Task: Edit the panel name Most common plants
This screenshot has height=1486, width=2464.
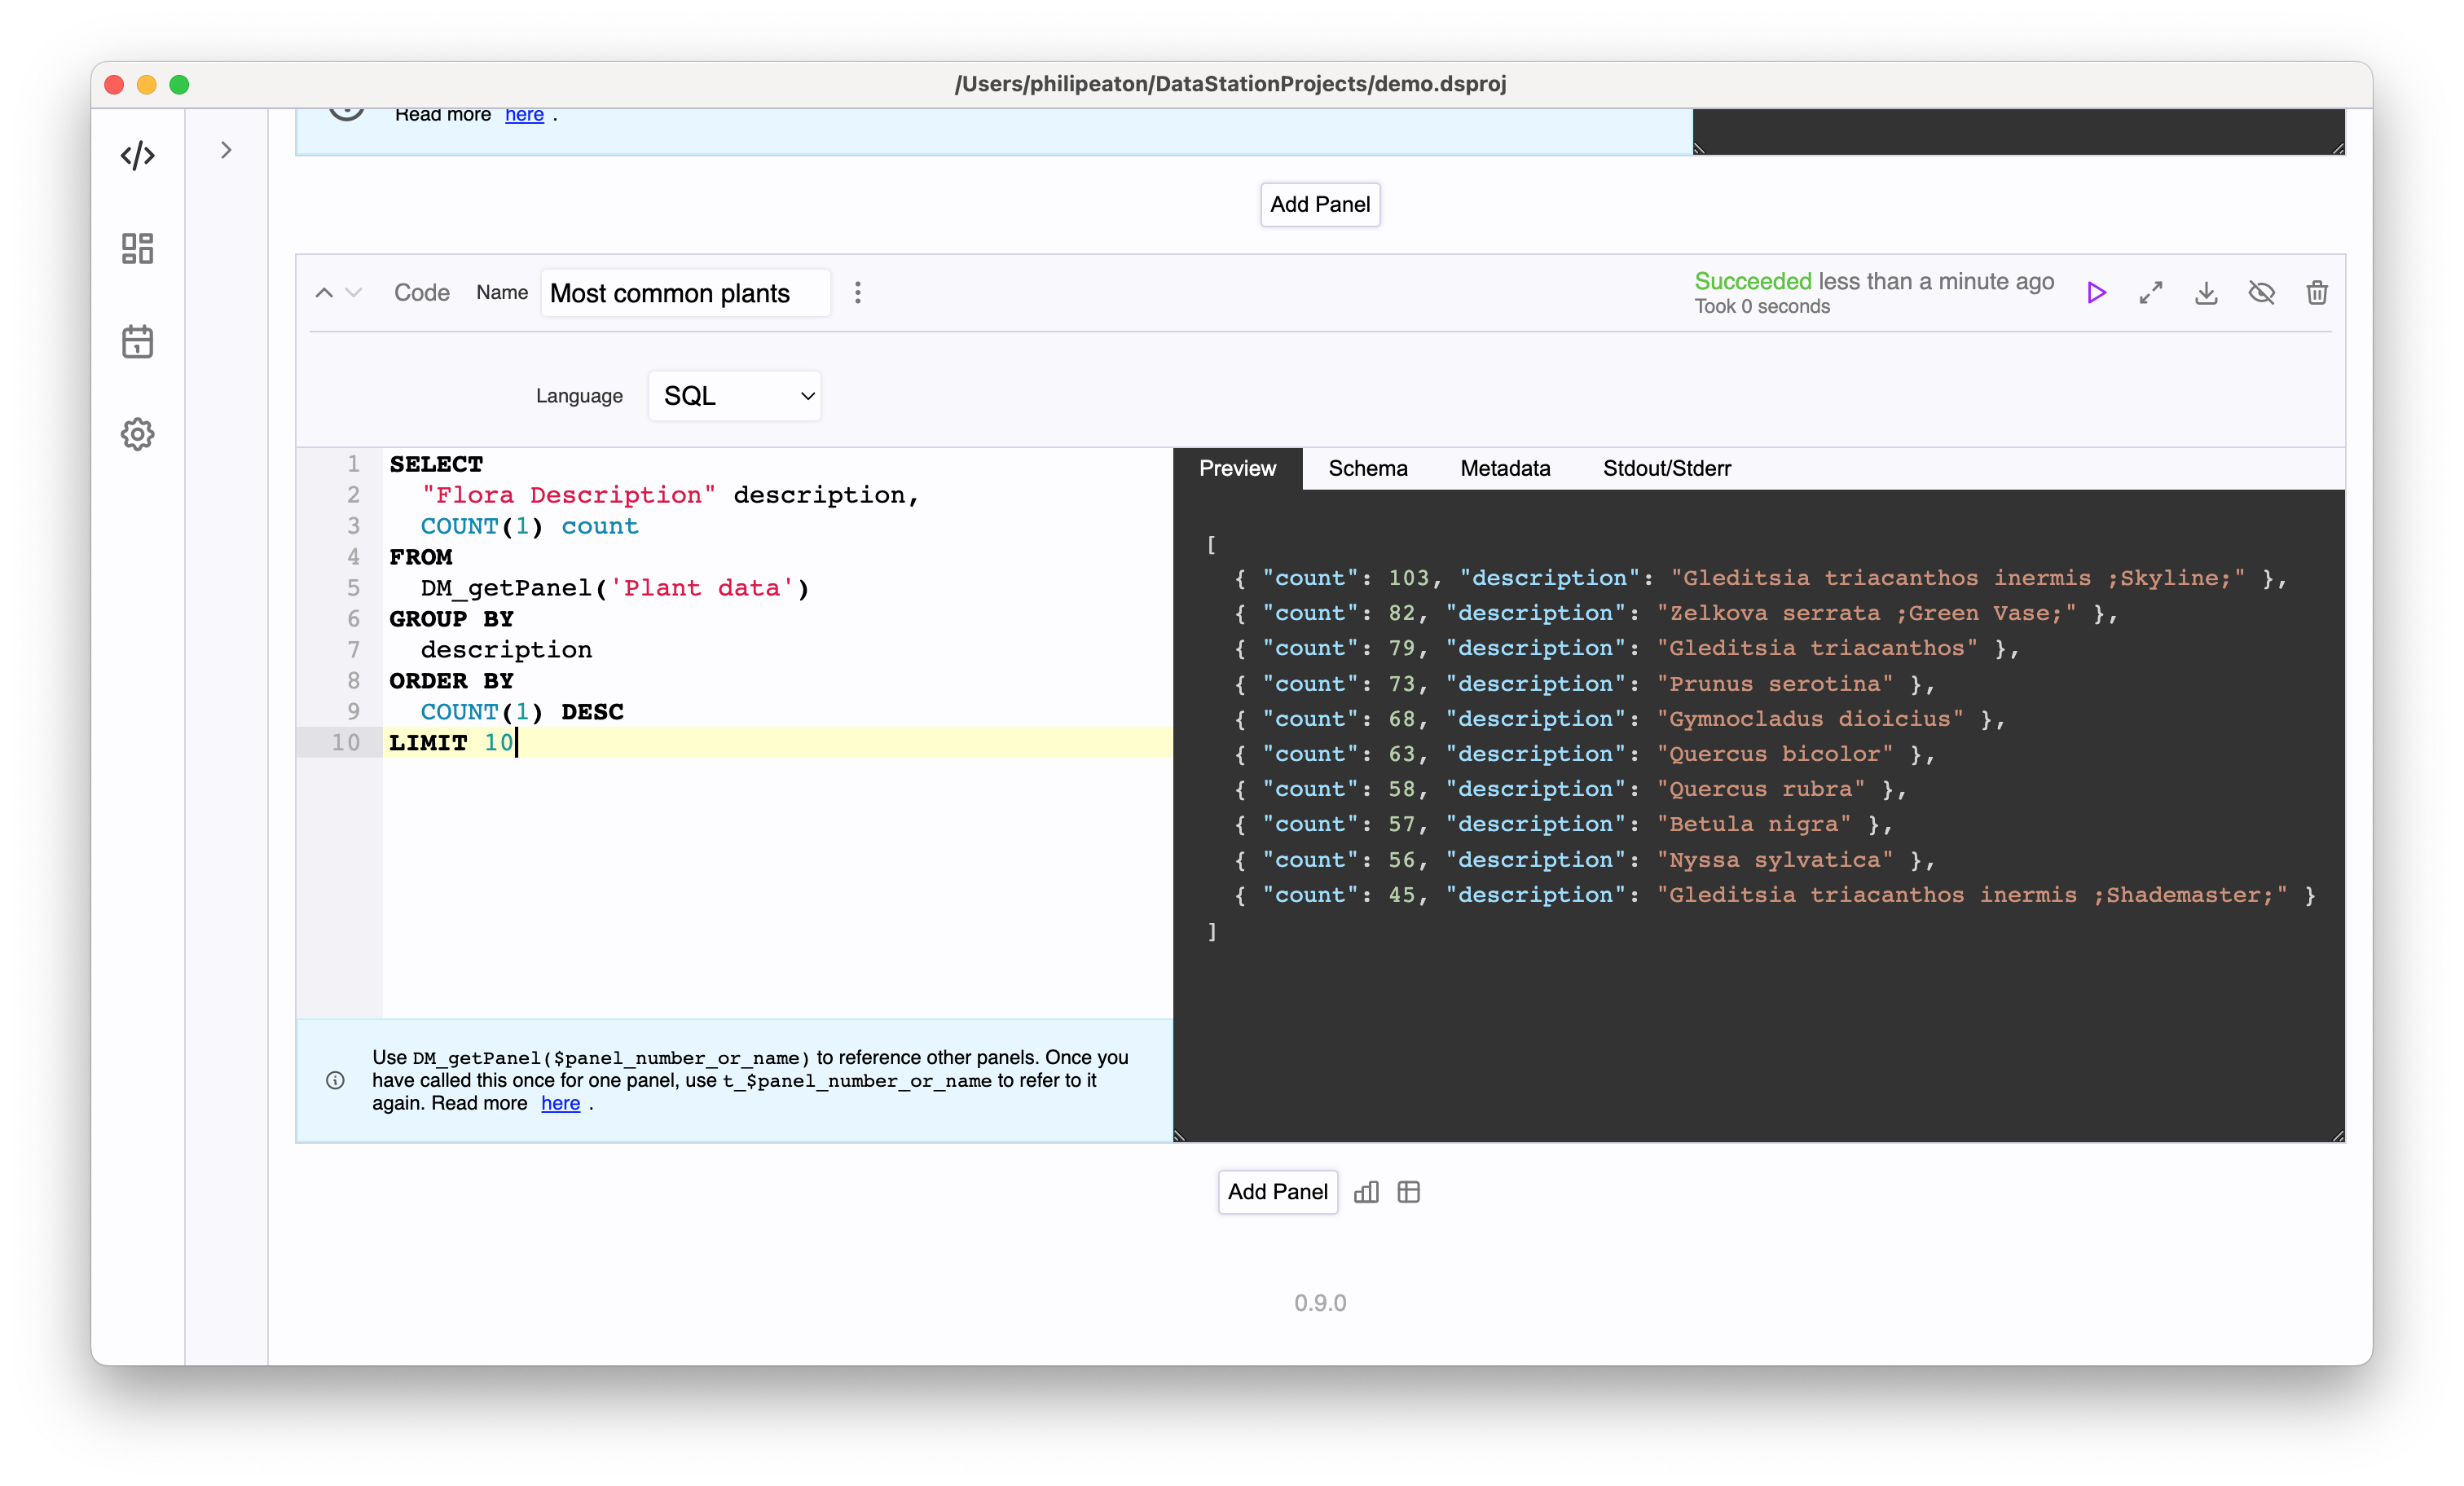Action: (x=685, y=293)
